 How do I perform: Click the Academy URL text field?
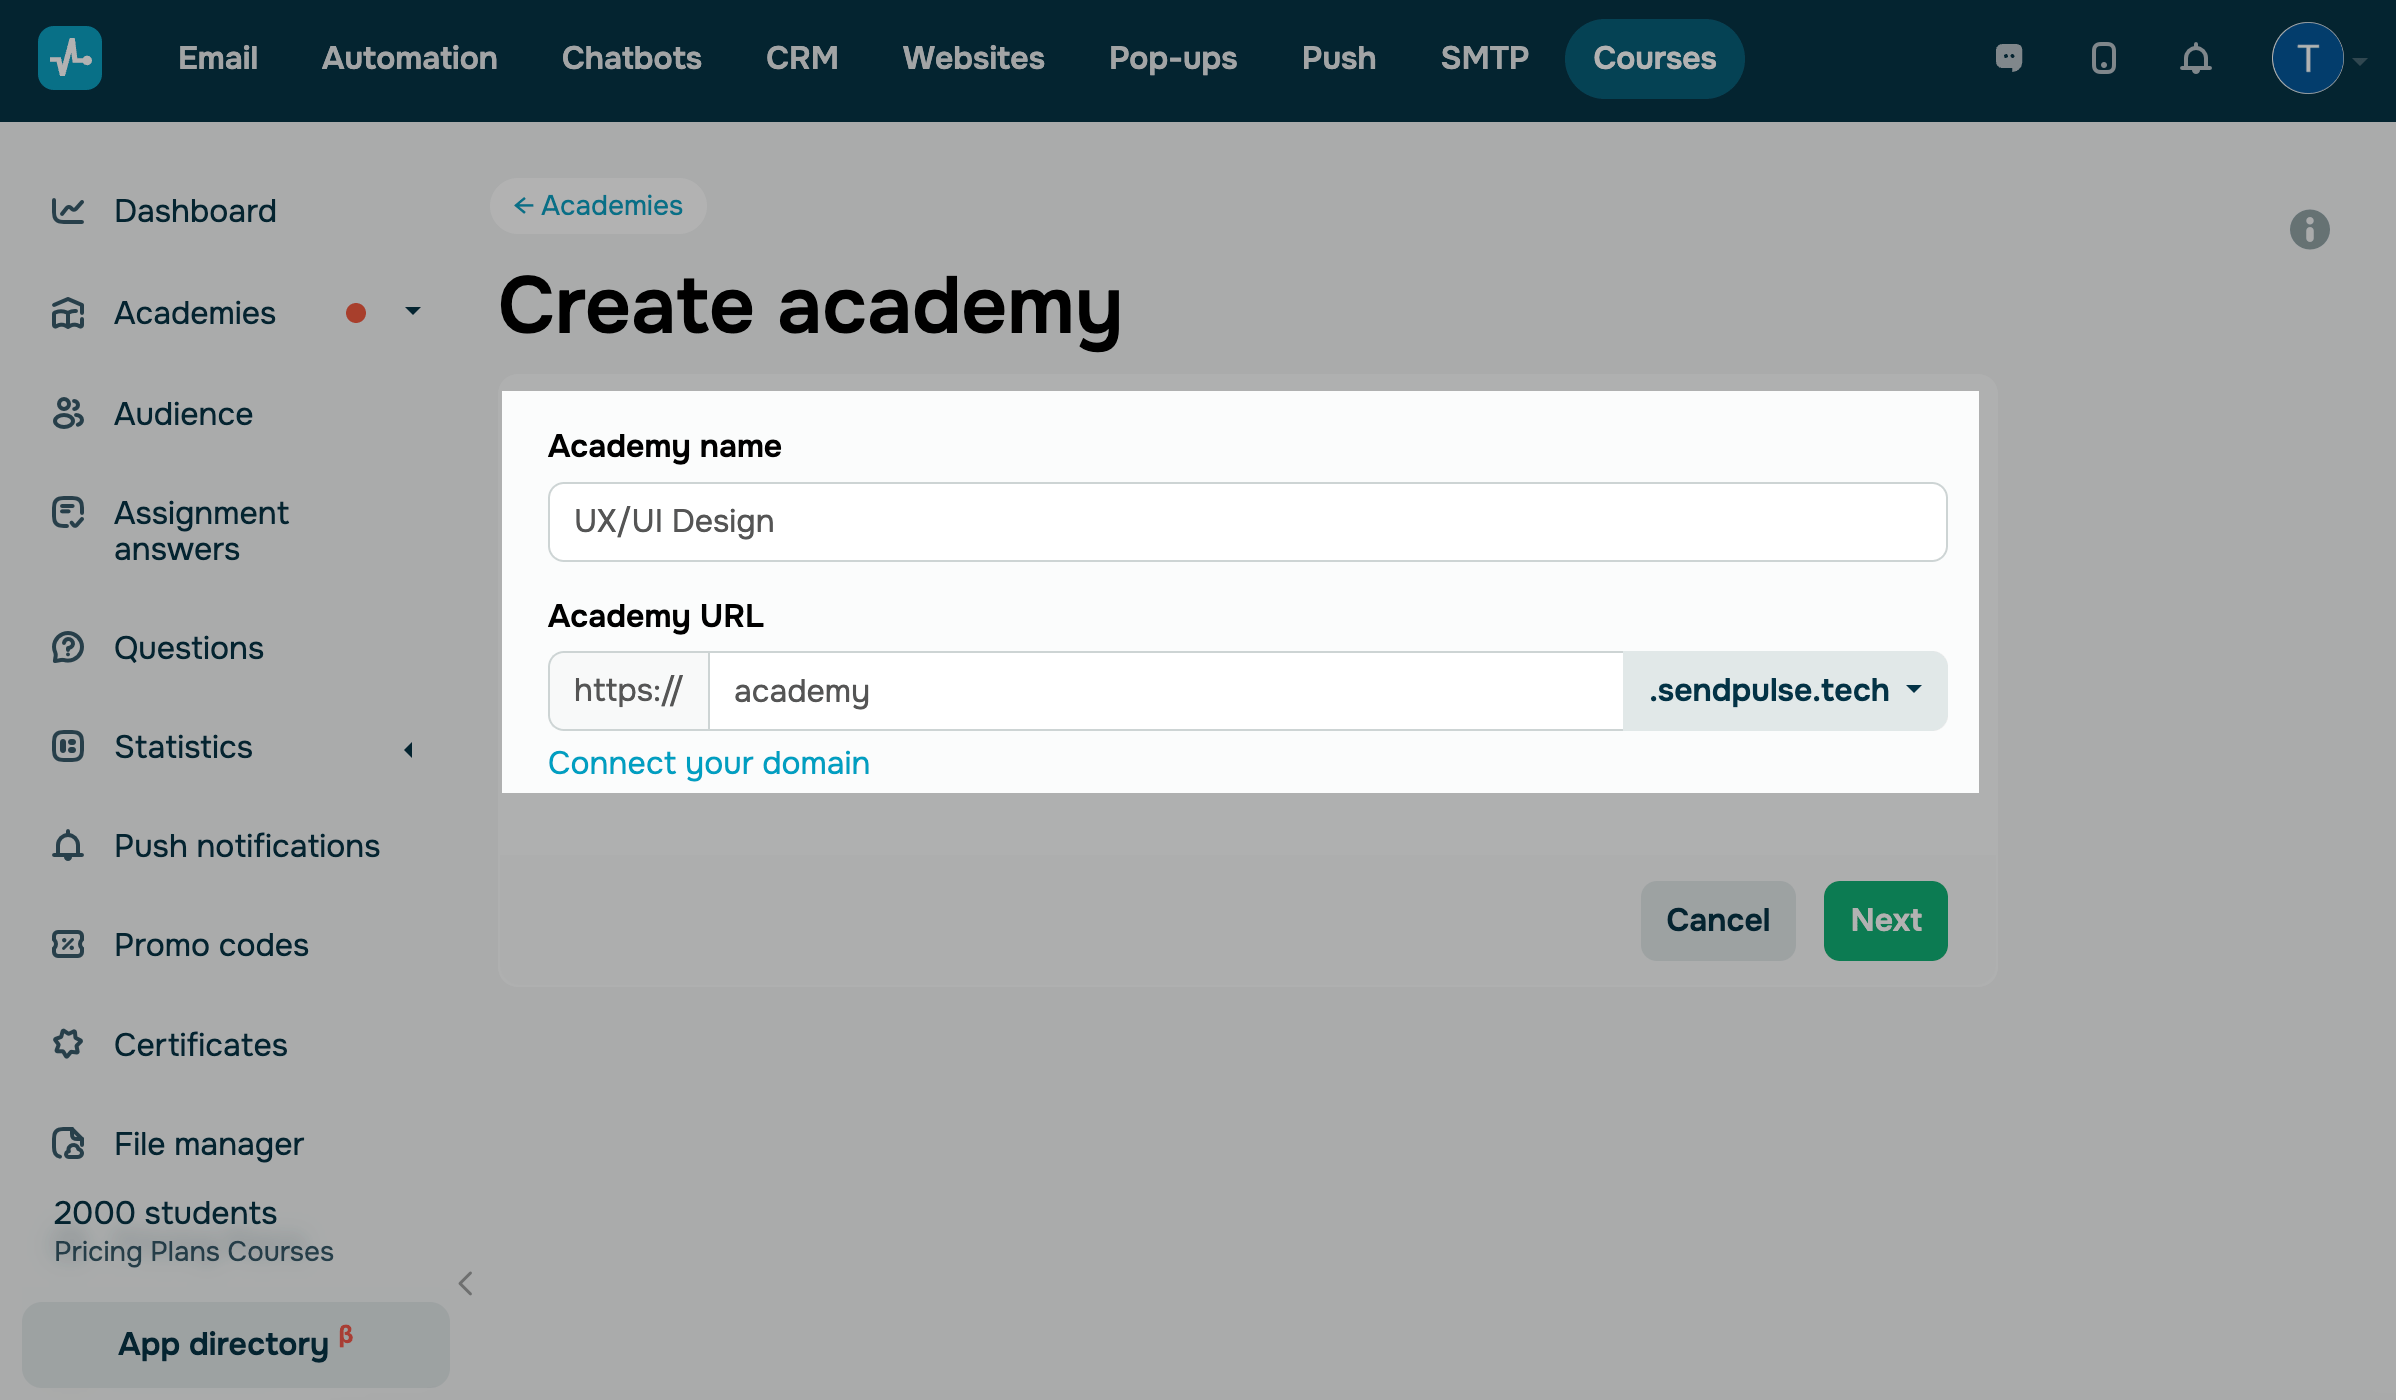(1165, 691)
